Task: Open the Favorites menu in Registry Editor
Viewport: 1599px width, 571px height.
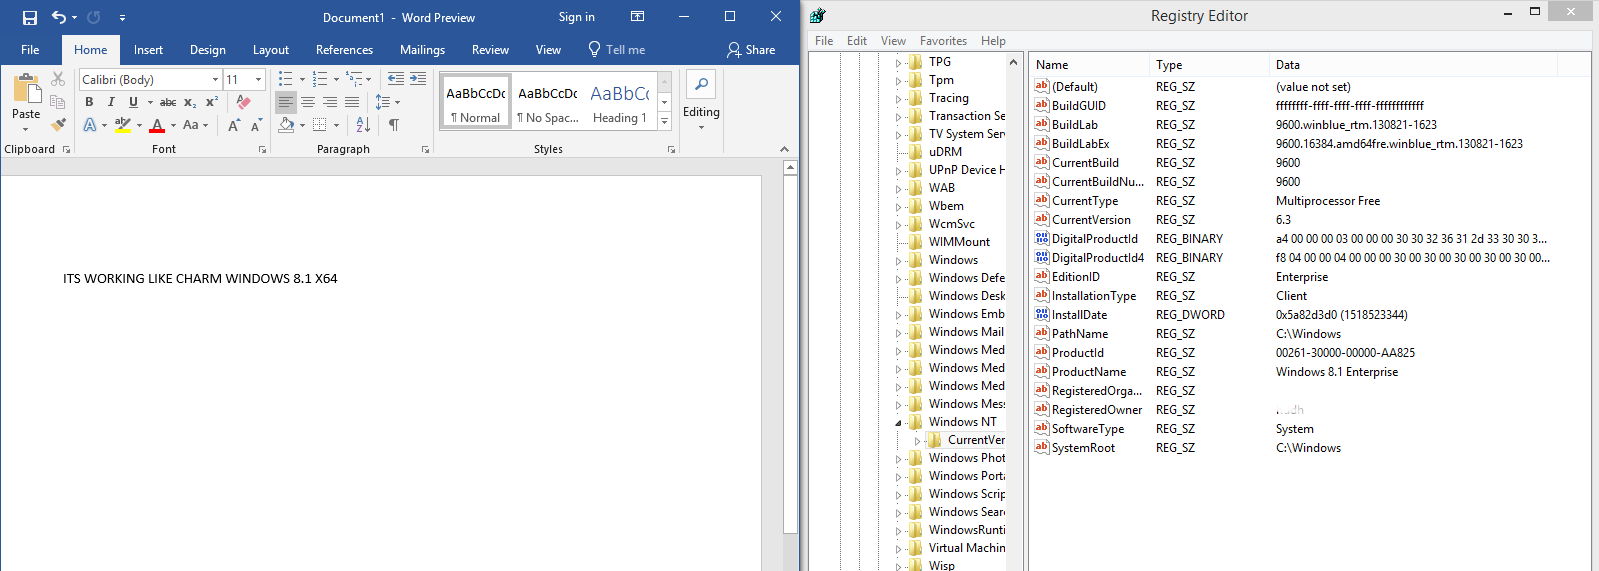Action: pos(943,41)
